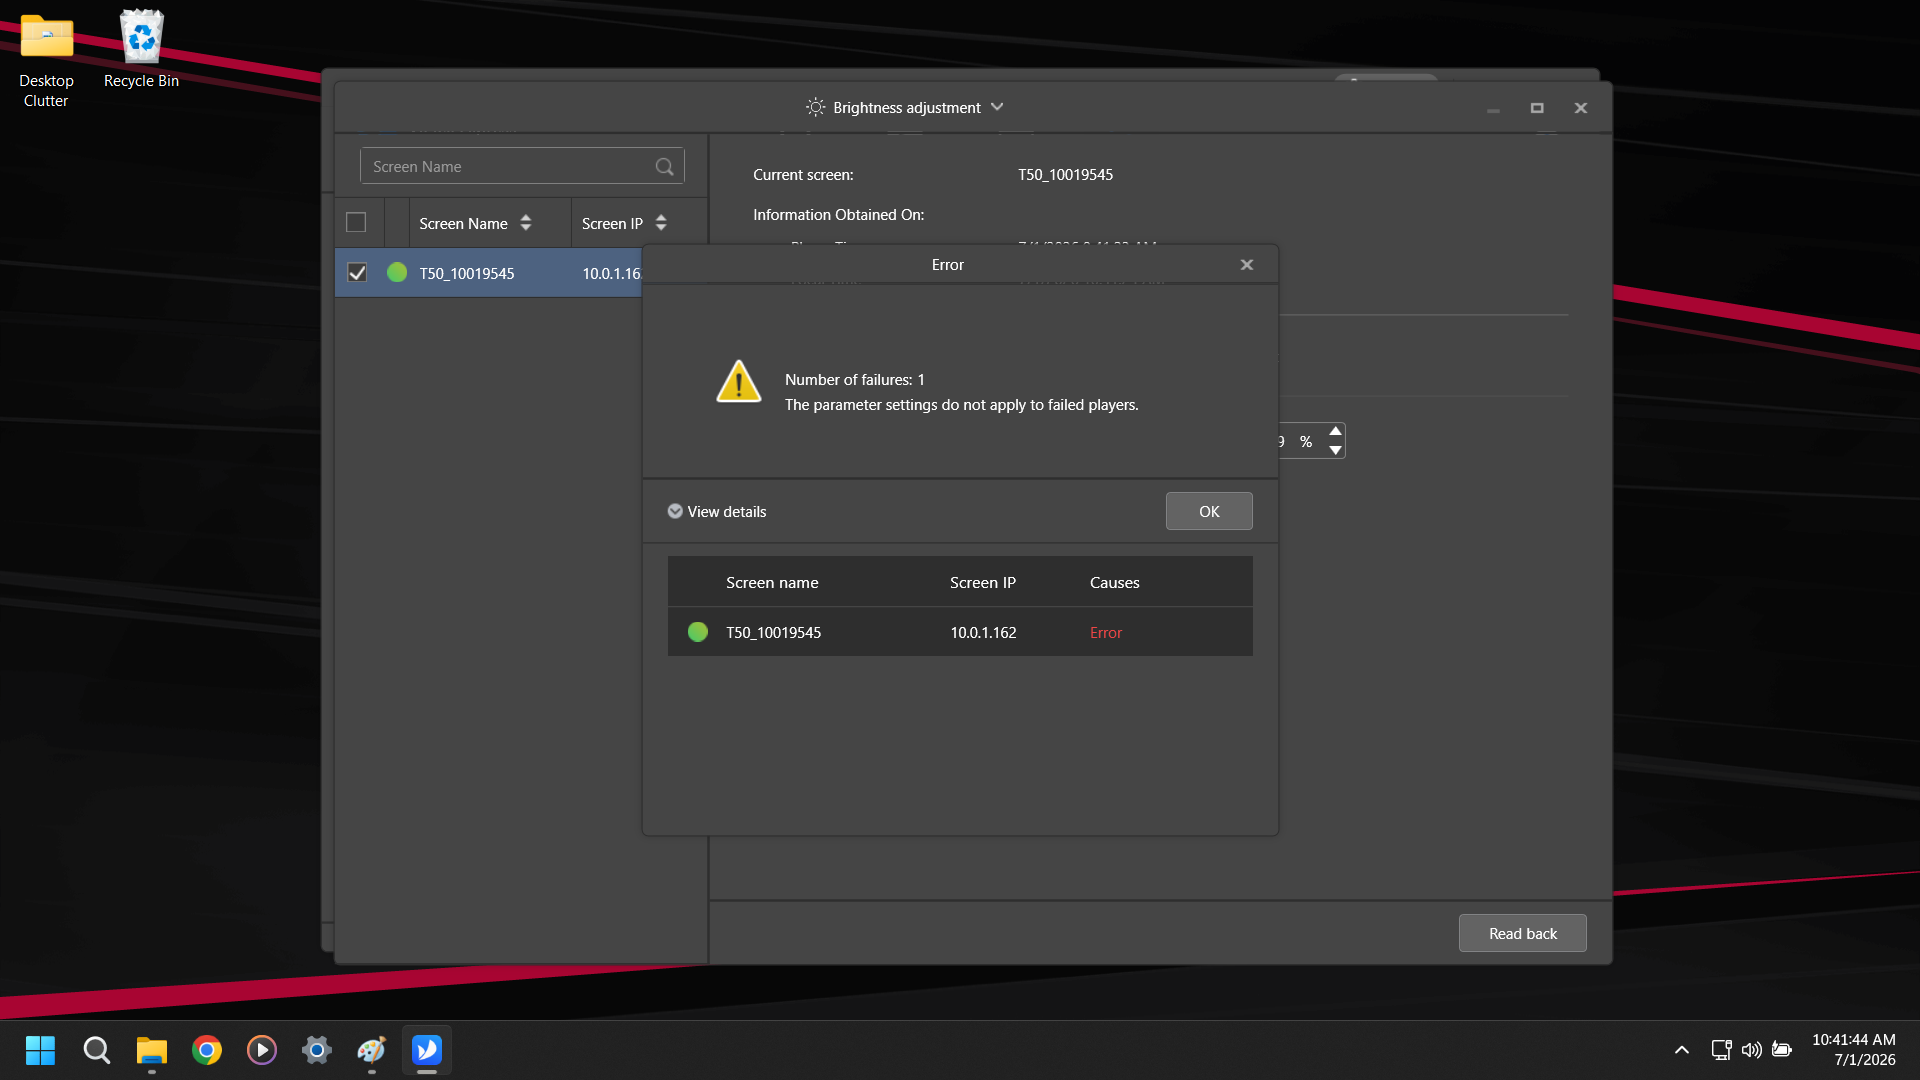Viewport: 1920px width, 1080px height.
Task: Click the search magnifier in Screen Name field
Action: pos(664,167)
